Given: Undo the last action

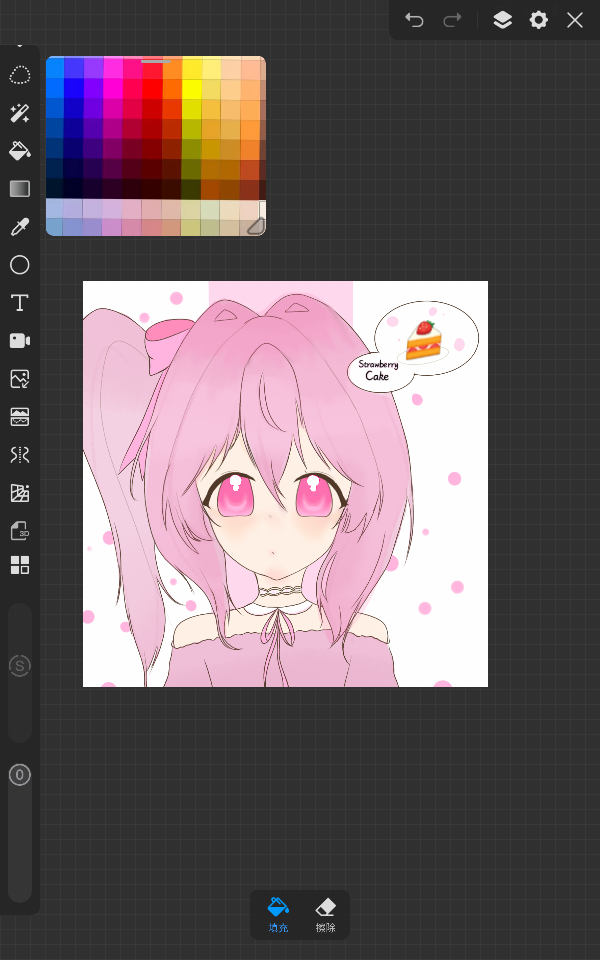Looking at the screenshot, I should (x=414, y=20).
